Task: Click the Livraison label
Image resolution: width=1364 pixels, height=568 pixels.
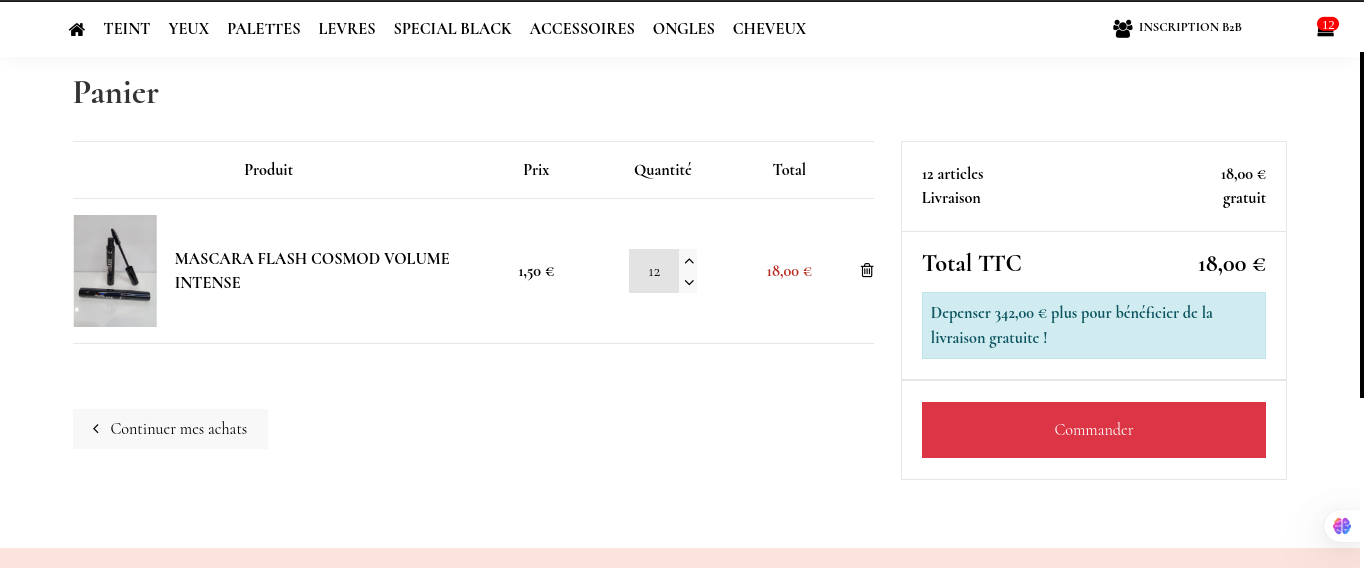Action: coord(951,198)
